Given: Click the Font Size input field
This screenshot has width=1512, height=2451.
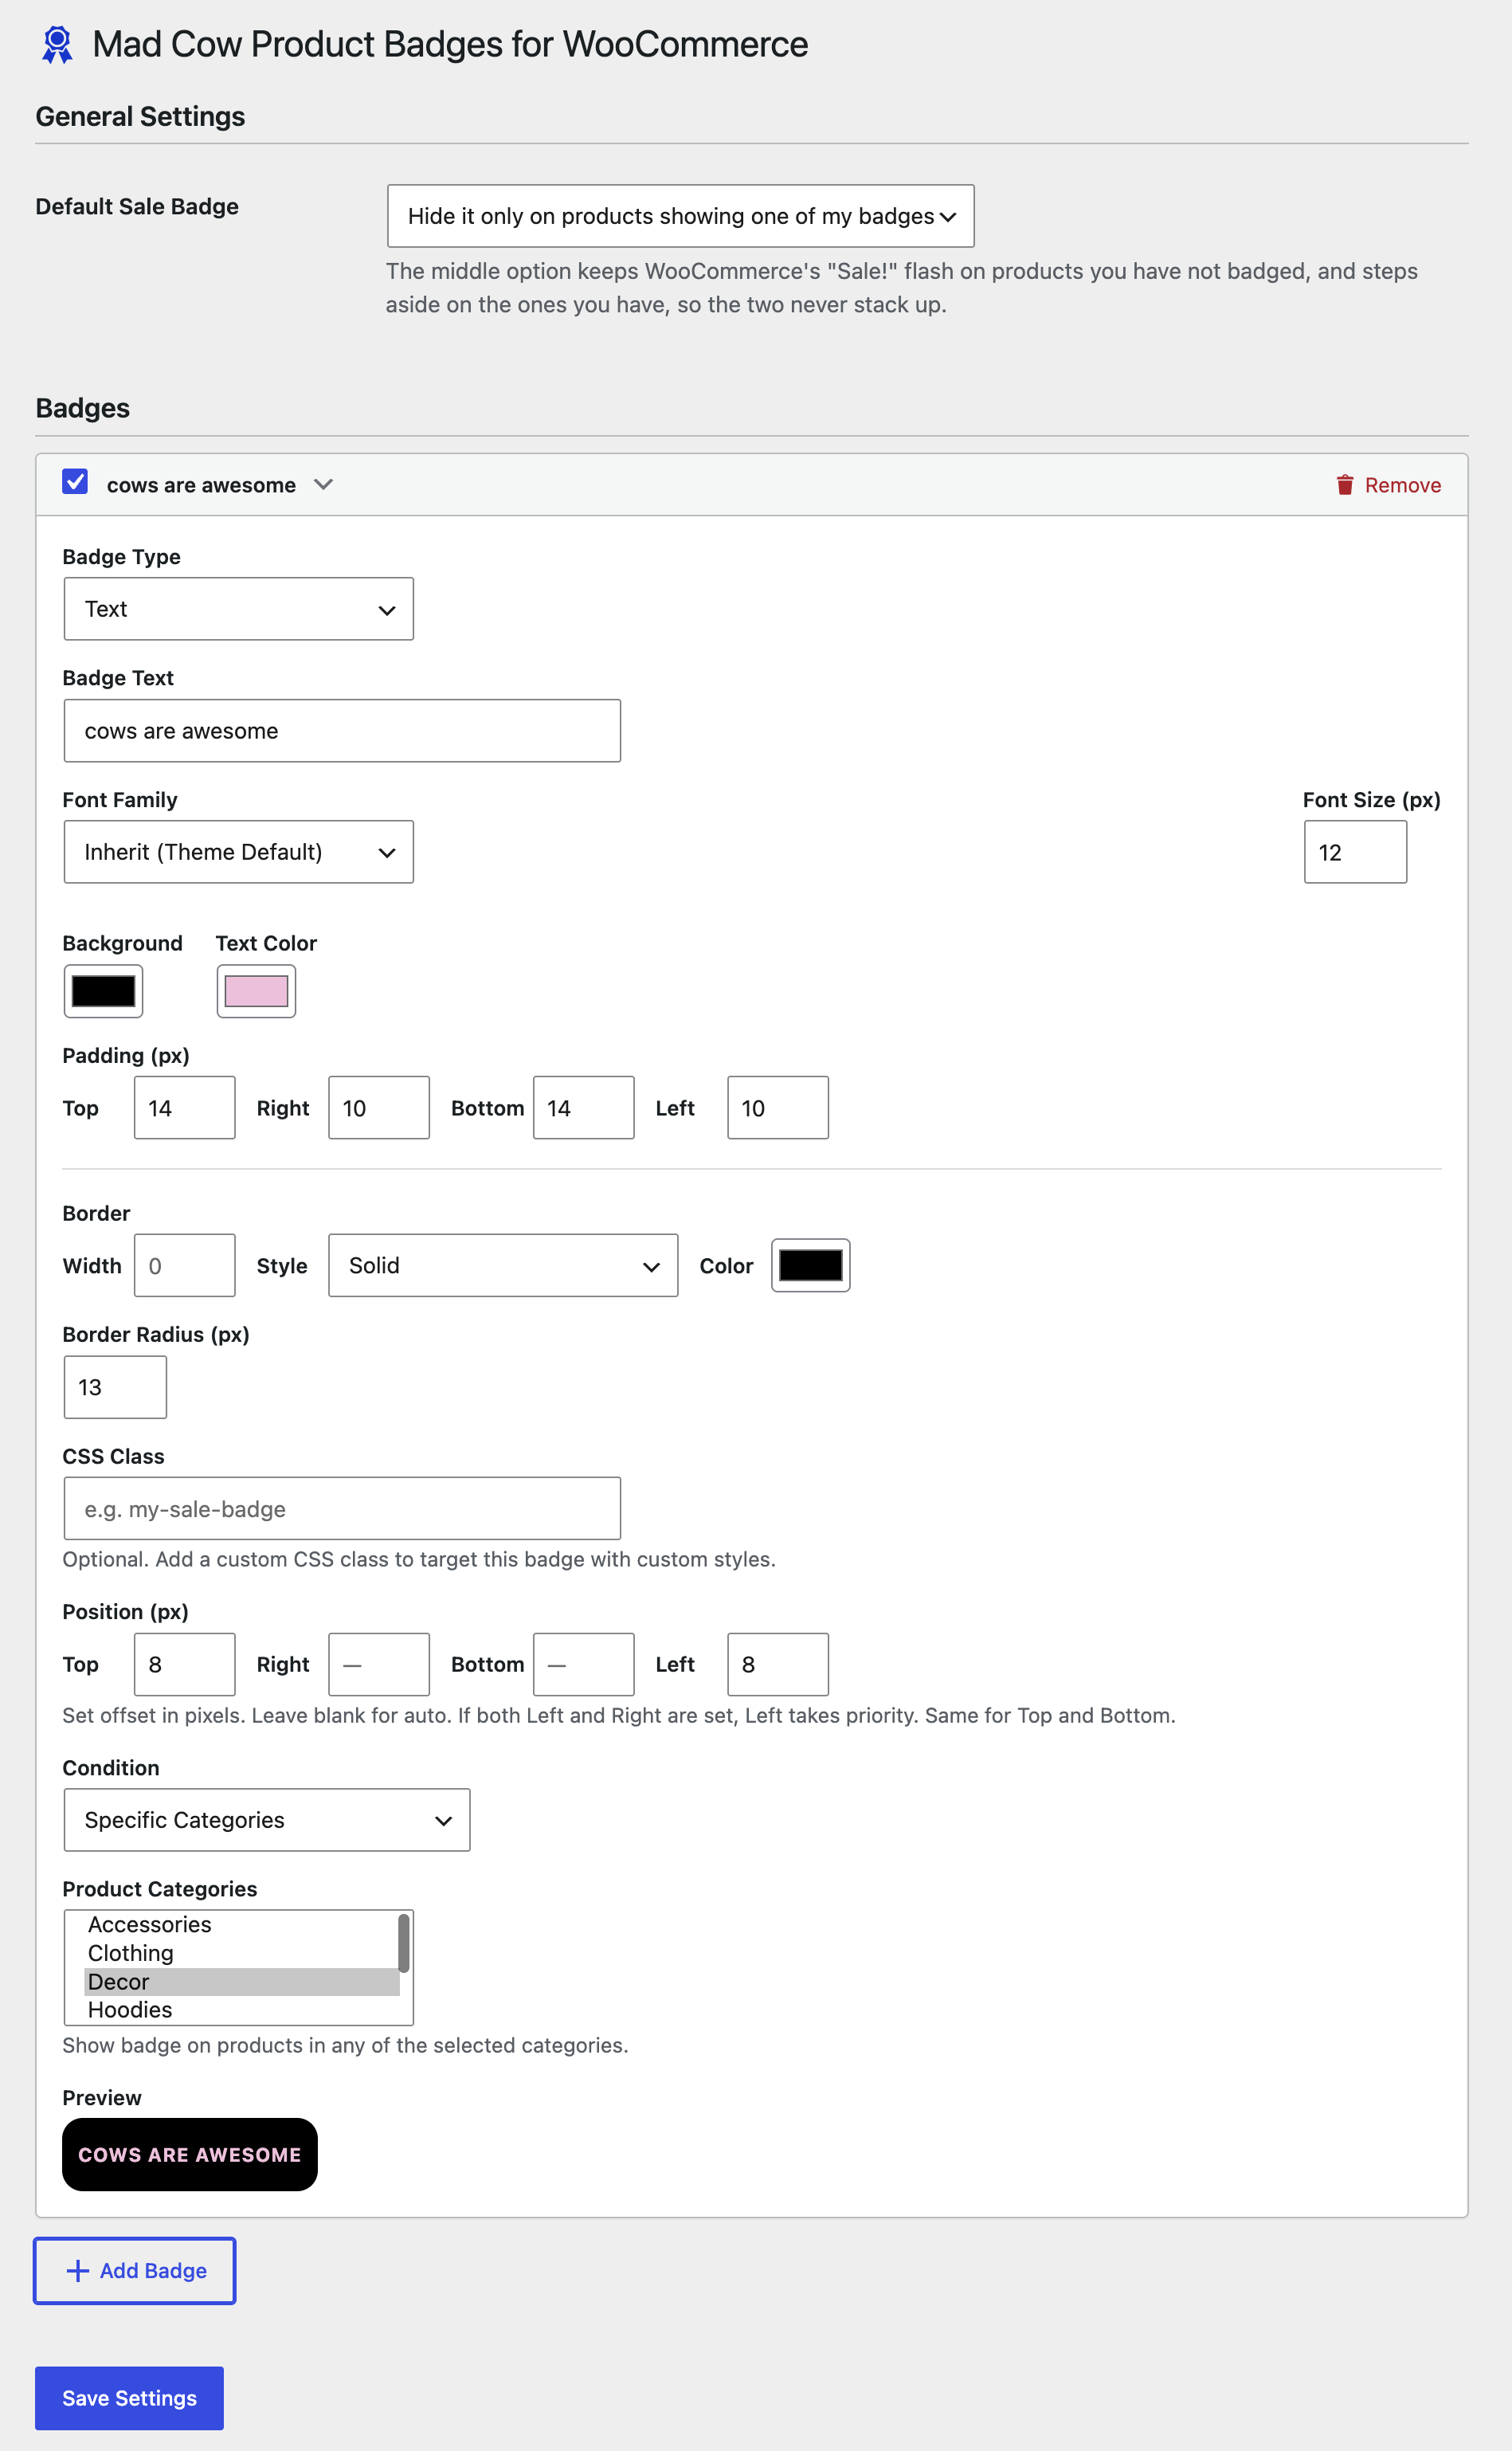Looking at the screenshot, I should 1355,852.
